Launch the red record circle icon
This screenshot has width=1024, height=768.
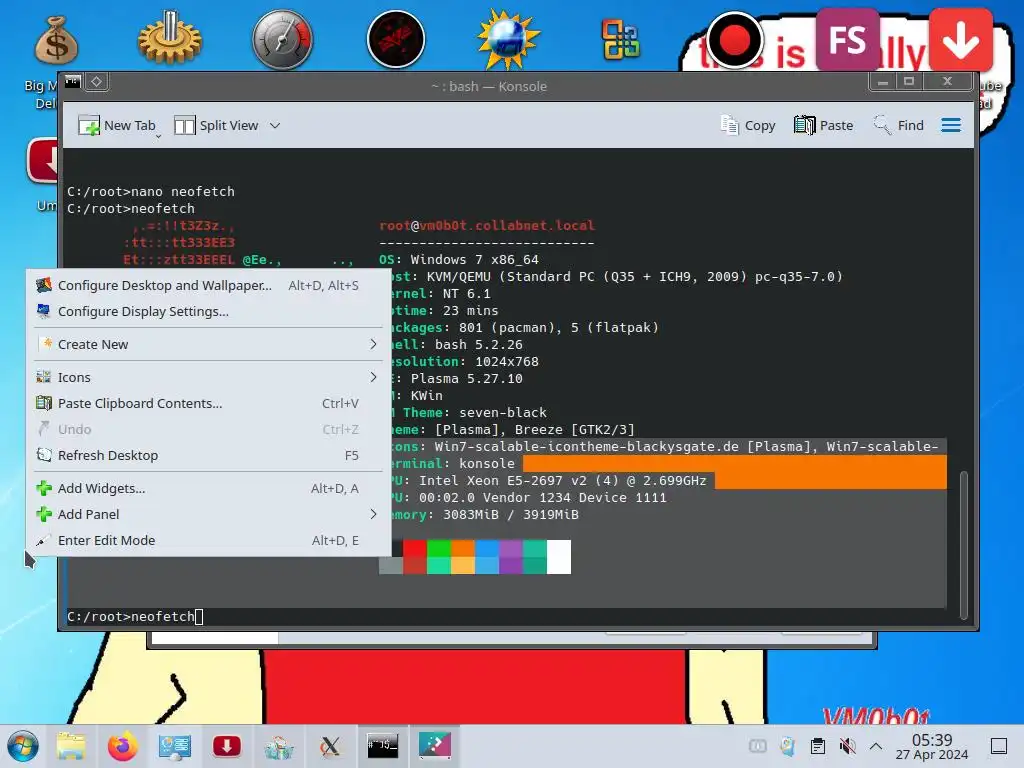(734, 40)
